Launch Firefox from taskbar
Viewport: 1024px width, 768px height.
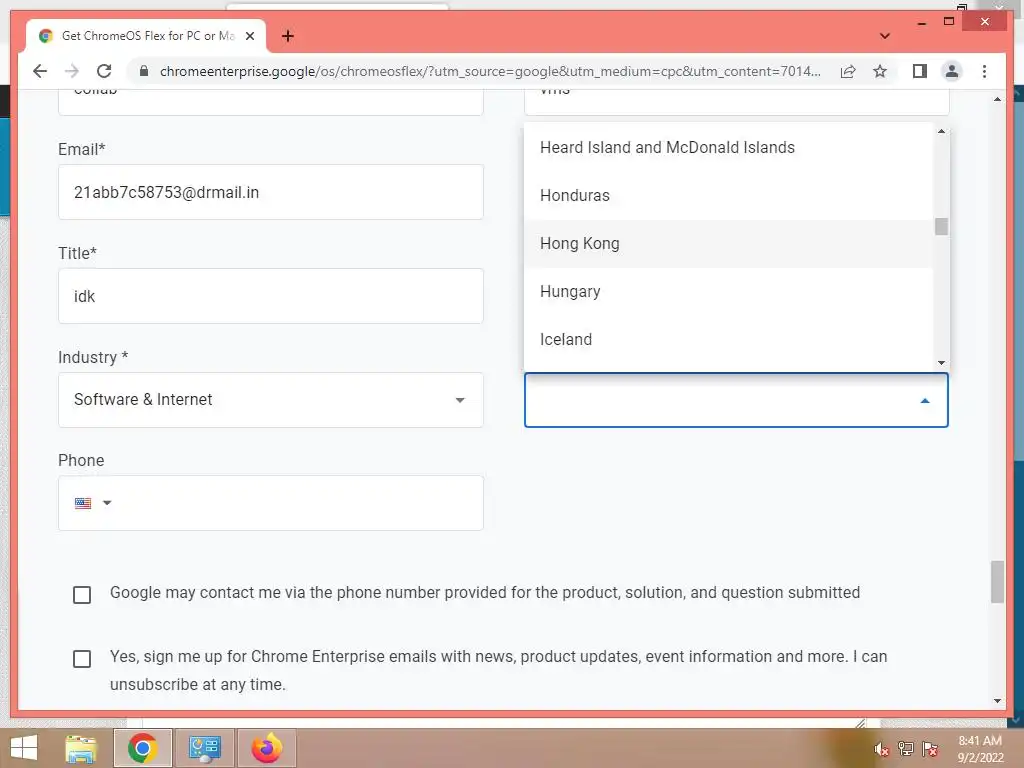tap(266, 748)
